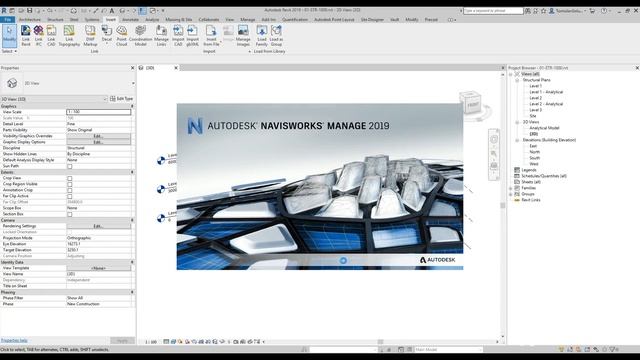640x360 pixels.
Task: Open the File menu tab
Action: (x=7, y=20)
